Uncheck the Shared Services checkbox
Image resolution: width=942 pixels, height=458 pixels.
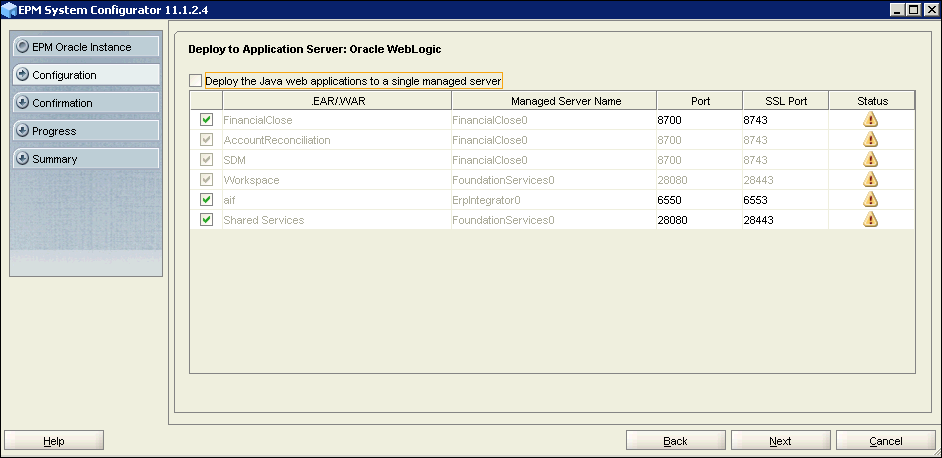207,219
